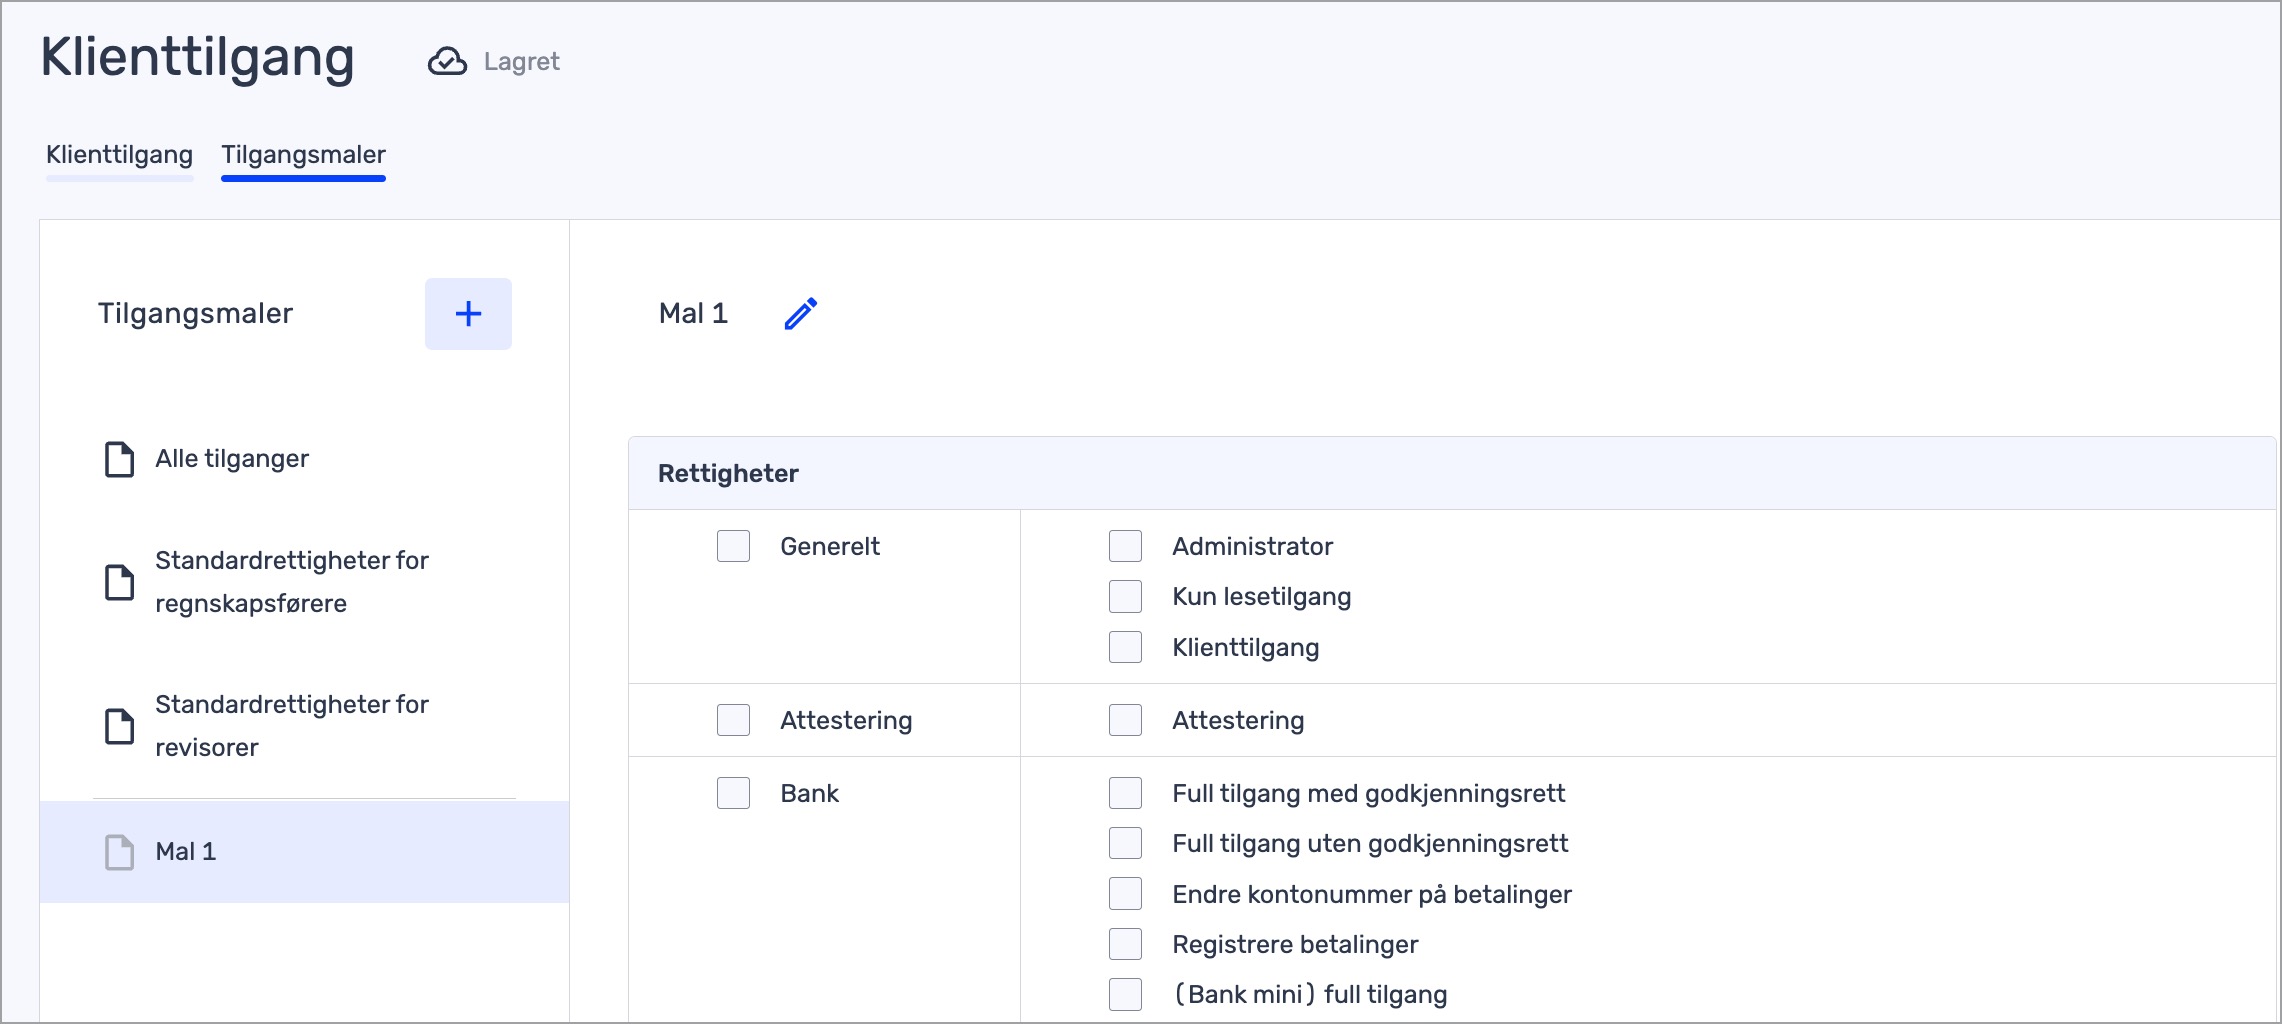Select the Mal 1 template row
The height and width of the screenshot is (1024, 2282).
click(x=305, y=852)
